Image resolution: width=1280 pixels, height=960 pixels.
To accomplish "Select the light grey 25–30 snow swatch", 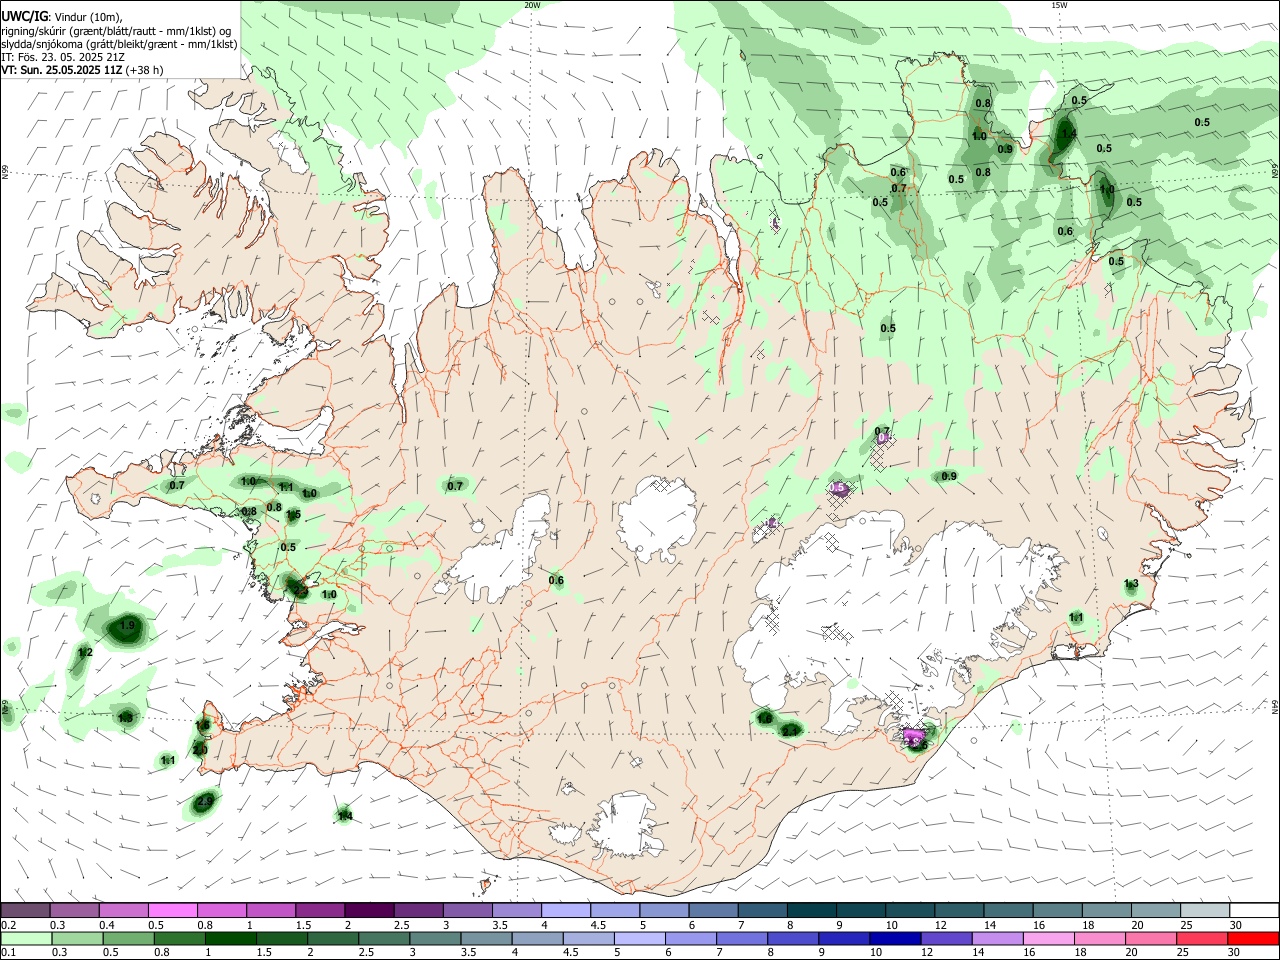I will pos(1203,911).
